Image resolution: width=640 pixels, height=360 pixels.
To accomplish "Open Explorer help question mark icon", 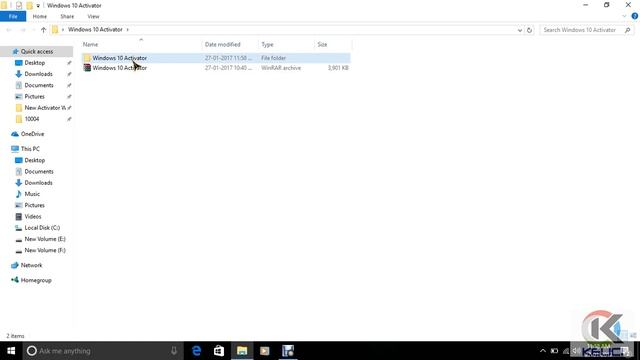I will 635,16.
